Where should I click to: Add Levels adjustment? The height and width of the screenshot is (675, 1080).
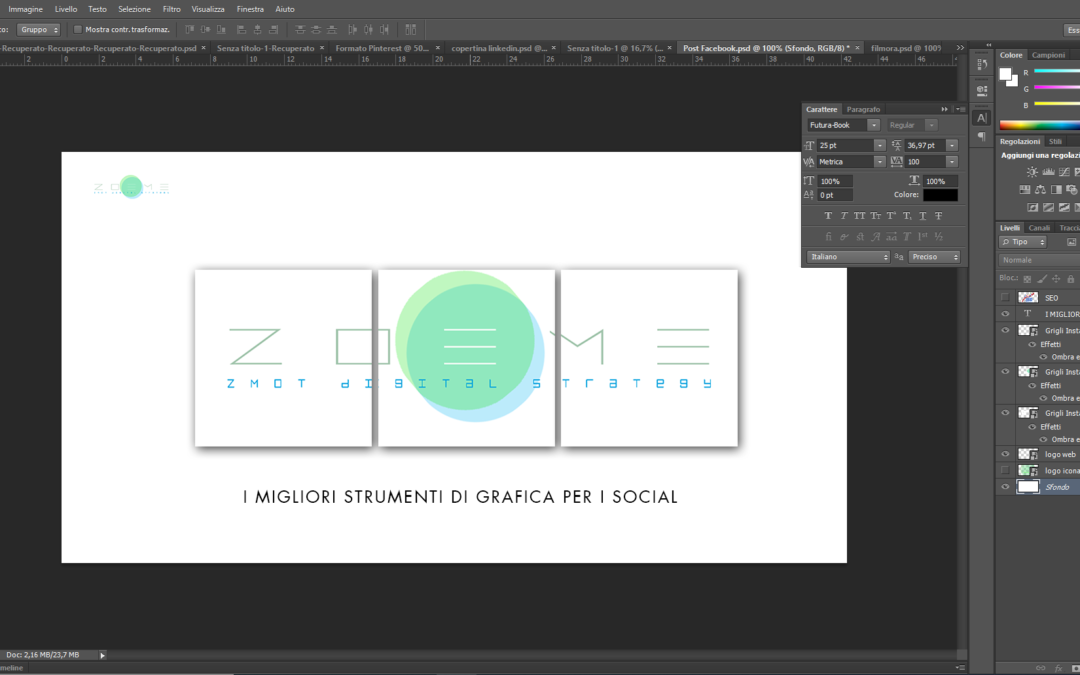(x=1048, y=172)
